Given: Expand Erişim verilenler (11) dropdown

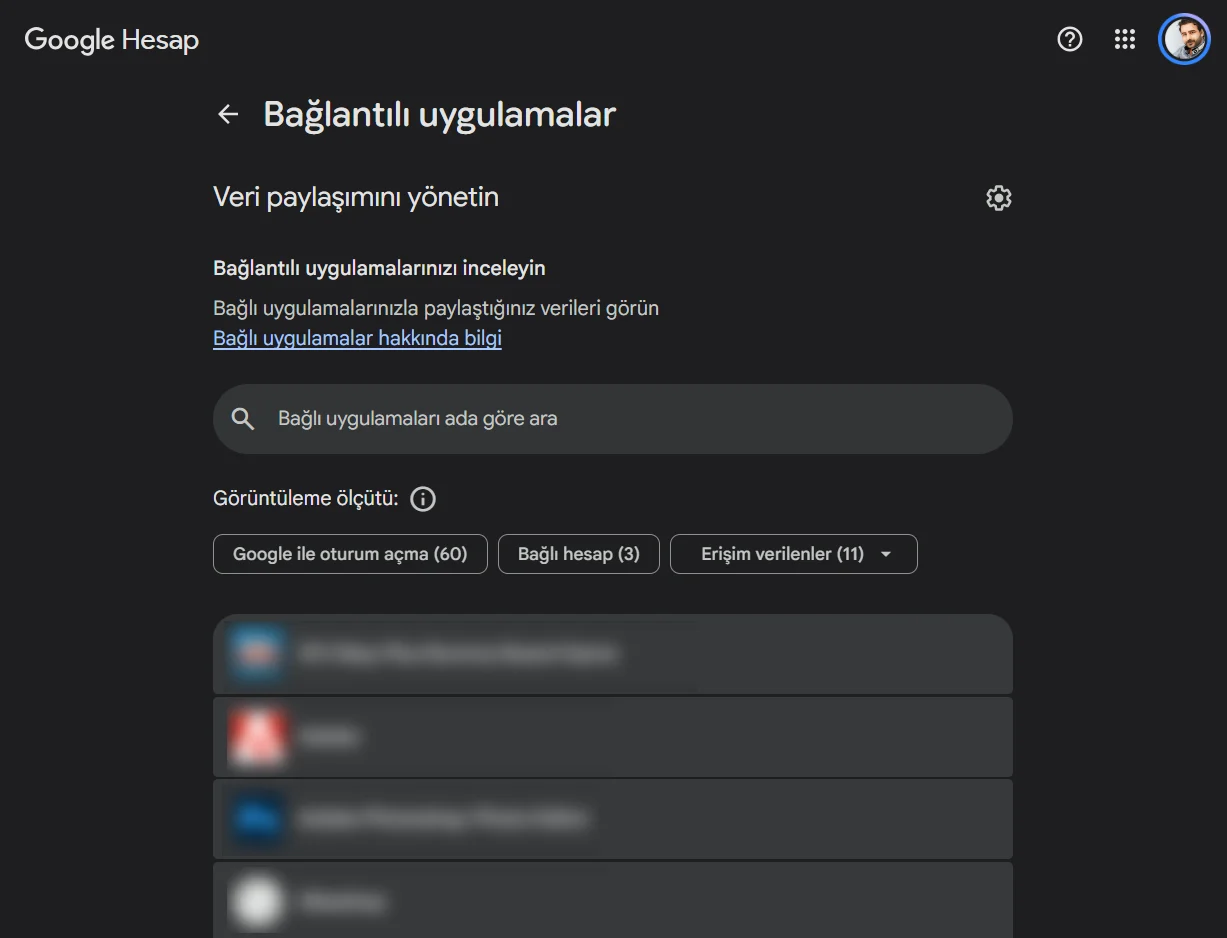Looking at the screenshot, I should pyautogui.click(x=794, y=554).
